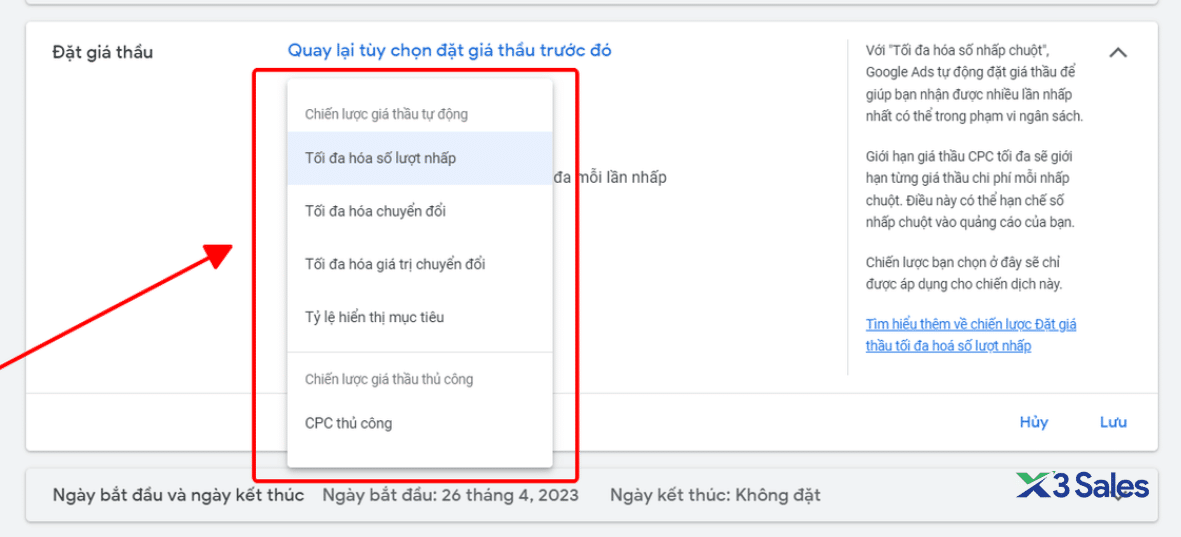Click the Lưu button
The height and width of the screenshot is (537, 1181).
click(1113, 423)
